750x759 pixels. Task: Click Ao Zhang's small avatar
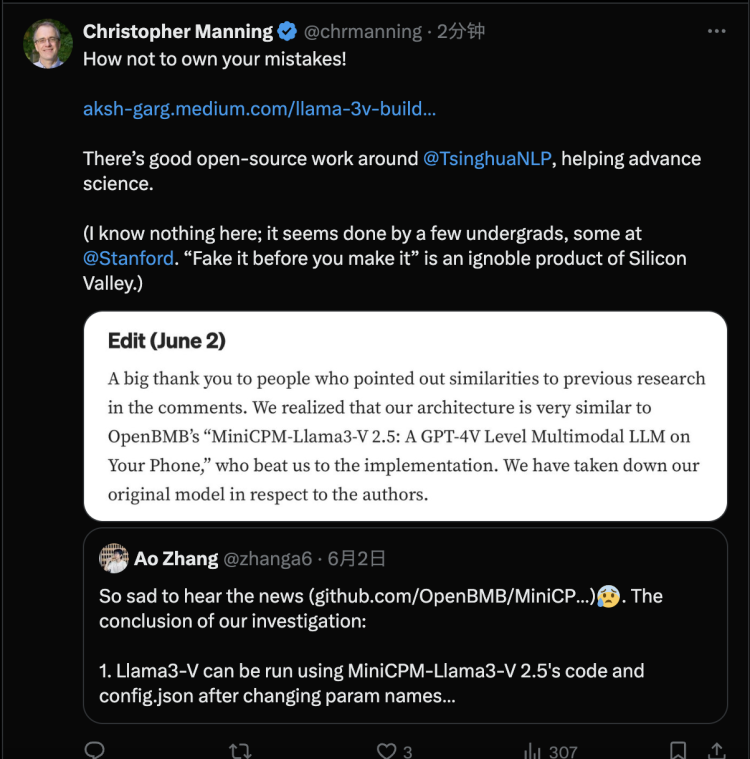pos(114,559)
